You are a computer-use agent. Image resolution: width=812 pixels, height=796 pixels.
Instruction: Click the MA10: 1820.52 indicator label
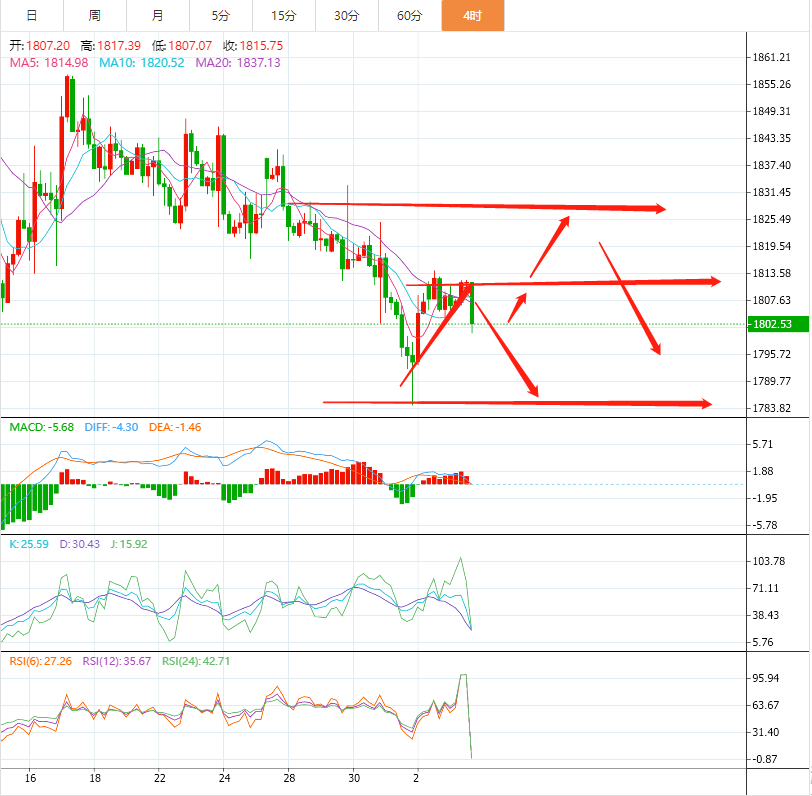point(142,63)
